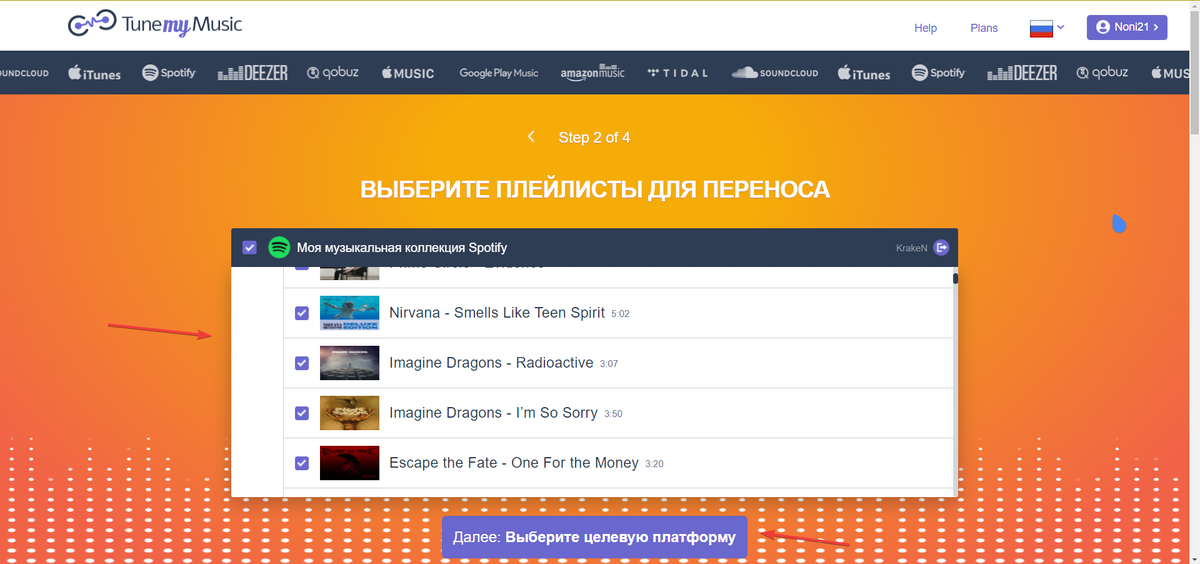The height and width of the screenshot is (564, 1200).
Task: Uncheck Nirvana - Smells Like Teen Spirit
Action: coord(302,313)
